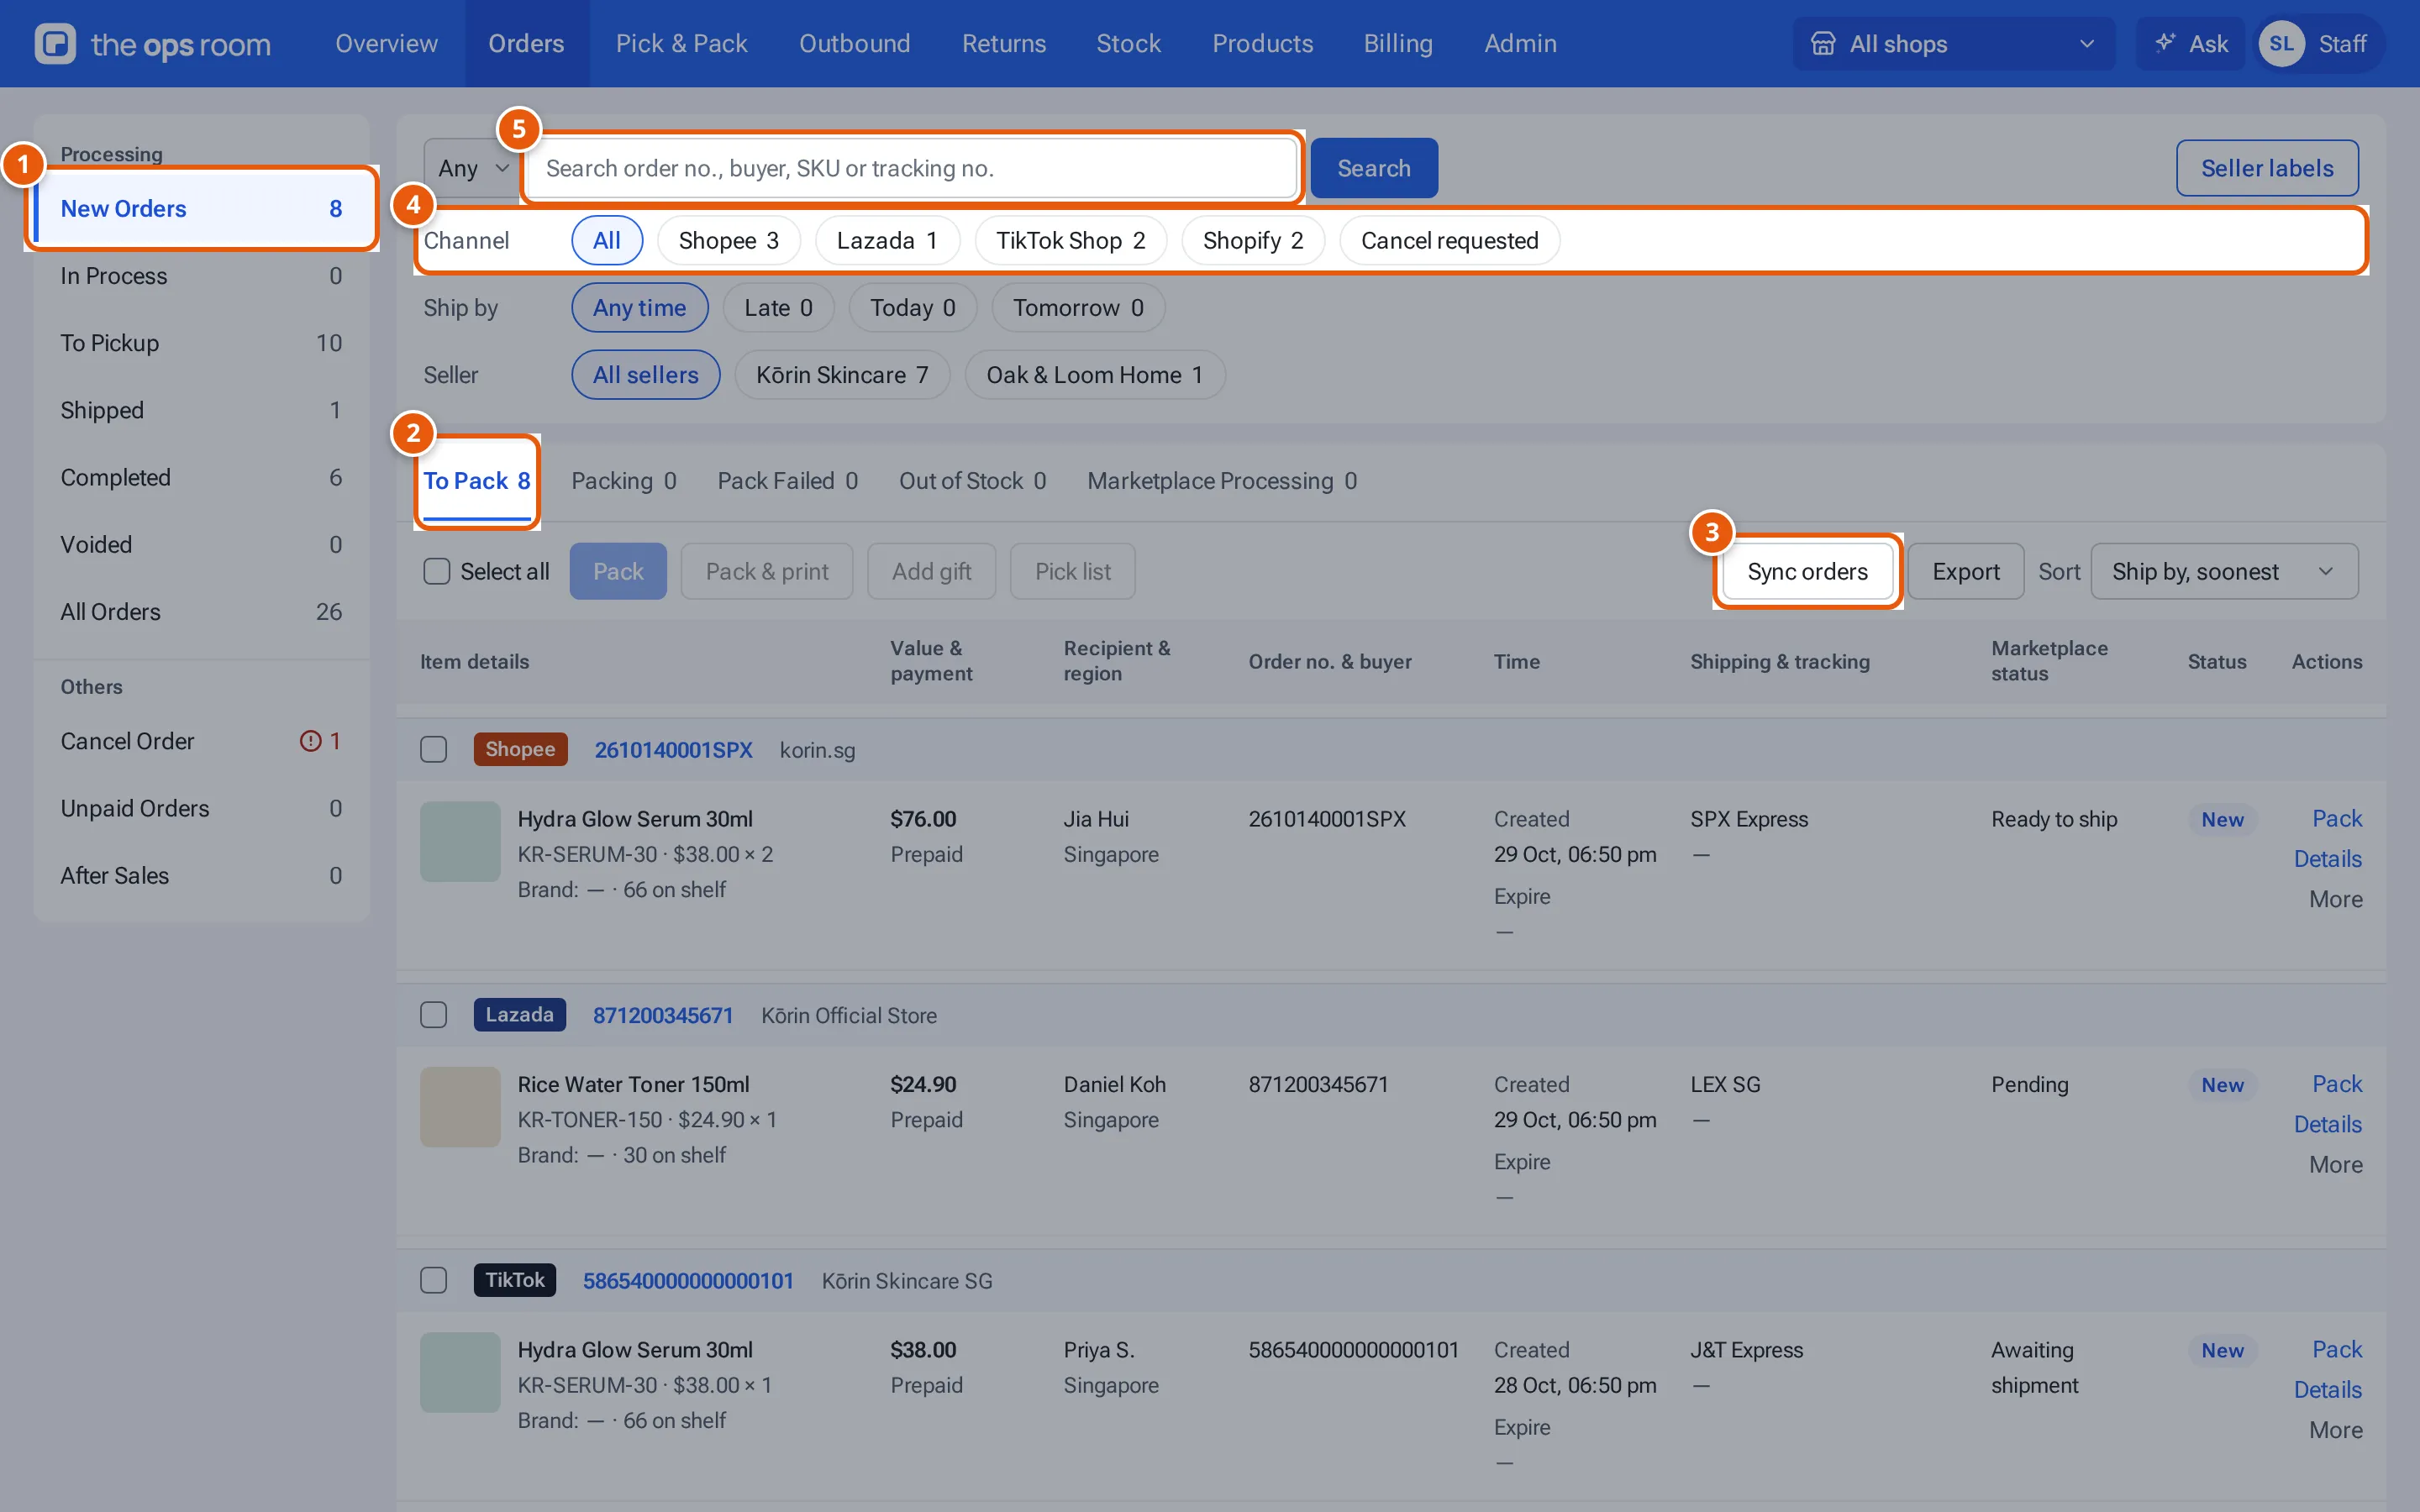Click the ops room logo icon
Viewport: 2420px width, 1512px height.
tap(55, 44)
